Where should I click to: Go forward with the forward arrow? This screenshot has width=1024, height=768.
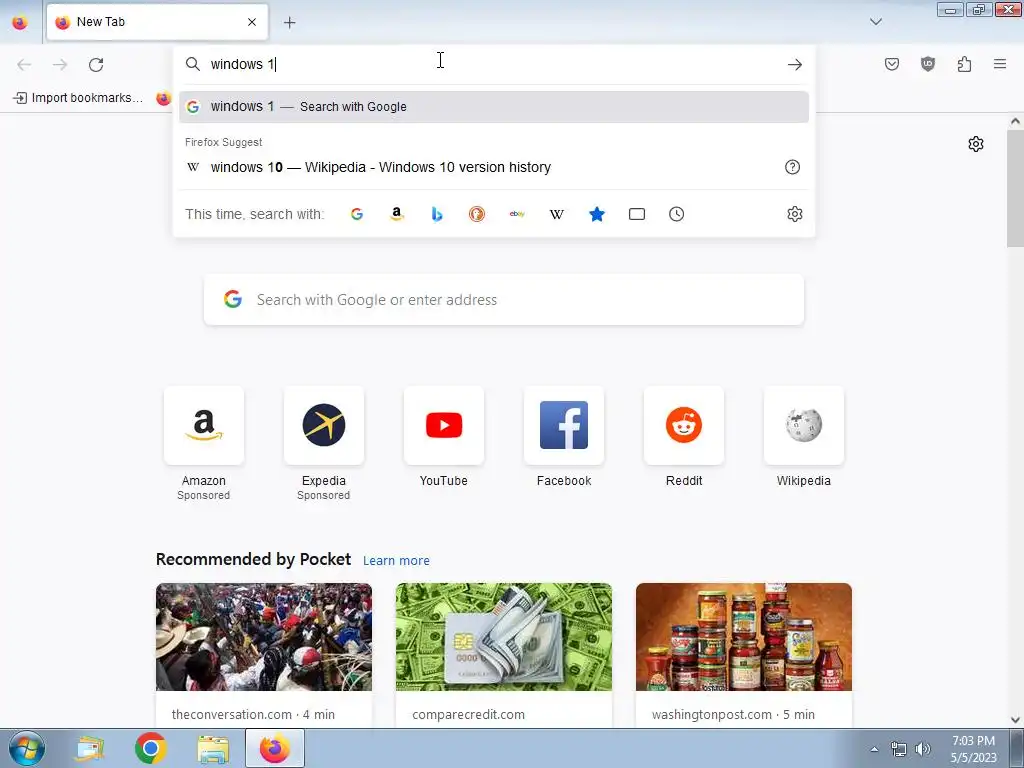(60, 65)
